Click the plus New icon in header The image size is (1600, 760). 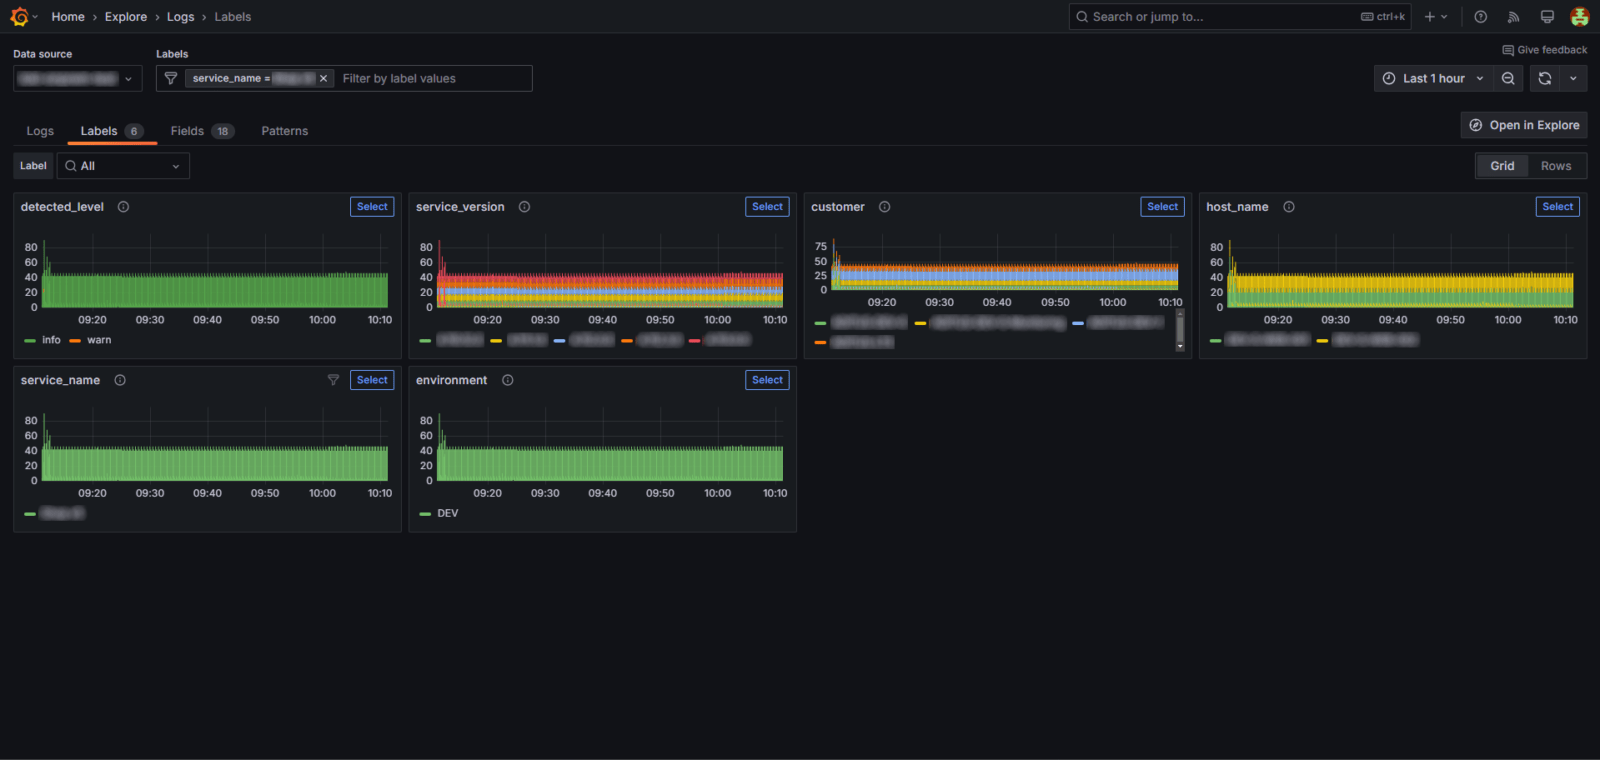1430,17
